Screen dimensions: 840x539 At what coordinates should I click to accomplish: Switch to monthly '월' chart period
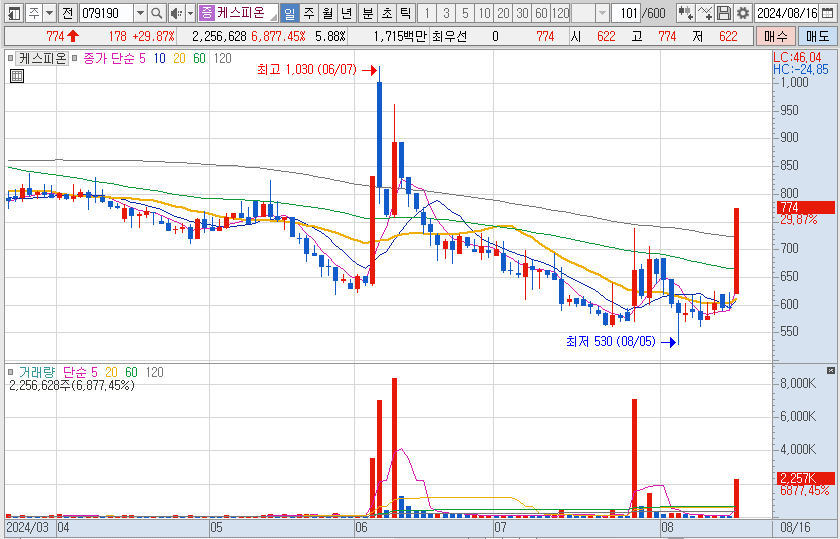(327, 13)
